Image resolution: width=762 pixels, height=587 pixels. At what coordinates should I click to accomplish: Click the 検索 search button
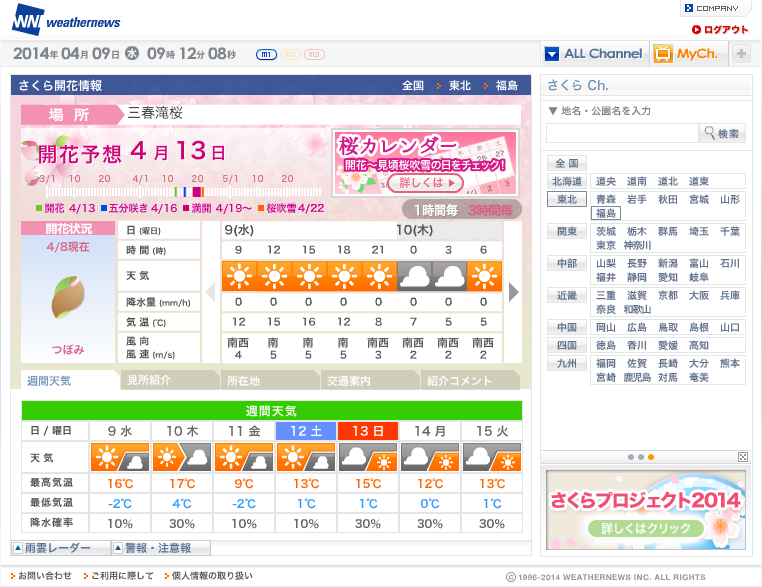(x=722, y=133)
